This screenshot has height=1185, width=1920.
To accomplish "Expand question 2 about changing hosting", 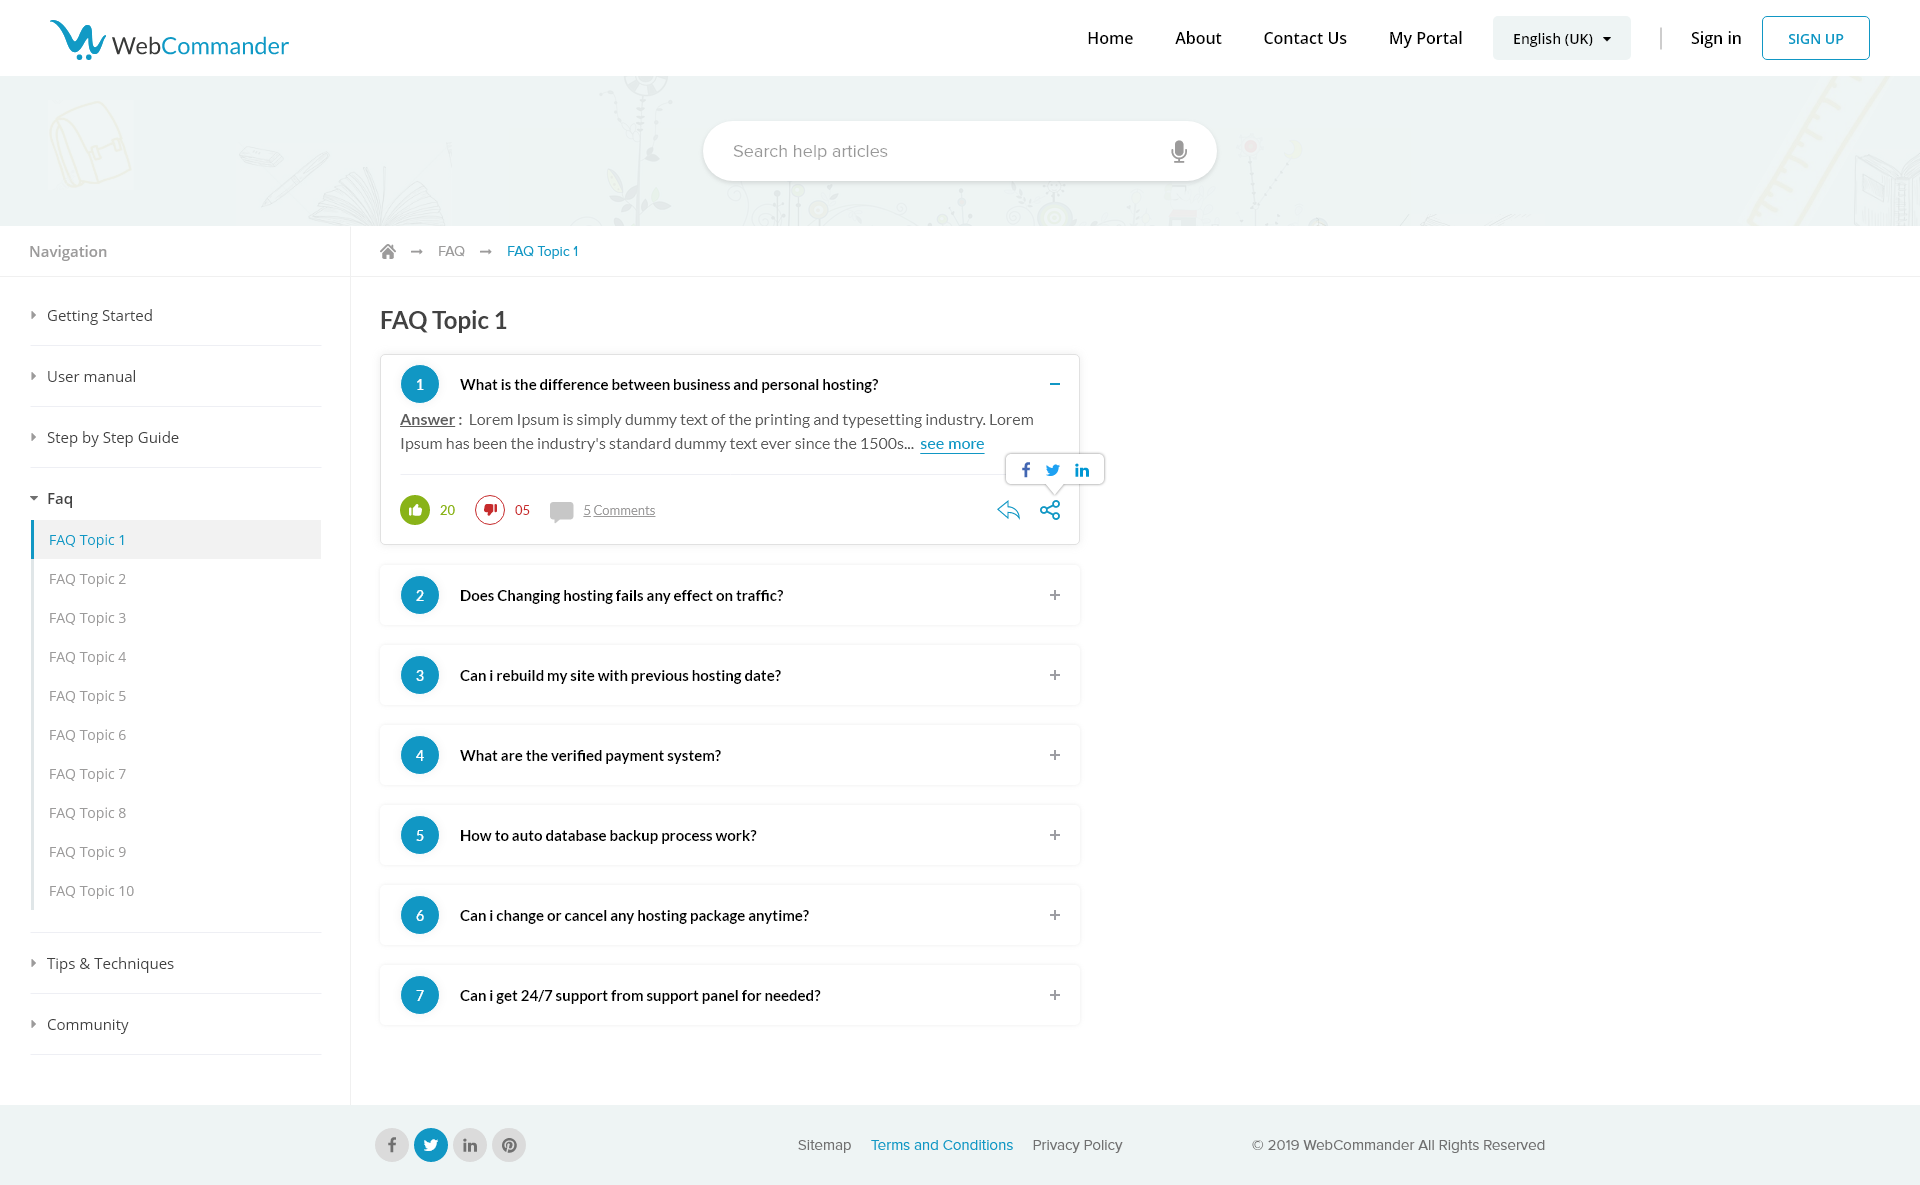I will click(x=1054, y=595).
